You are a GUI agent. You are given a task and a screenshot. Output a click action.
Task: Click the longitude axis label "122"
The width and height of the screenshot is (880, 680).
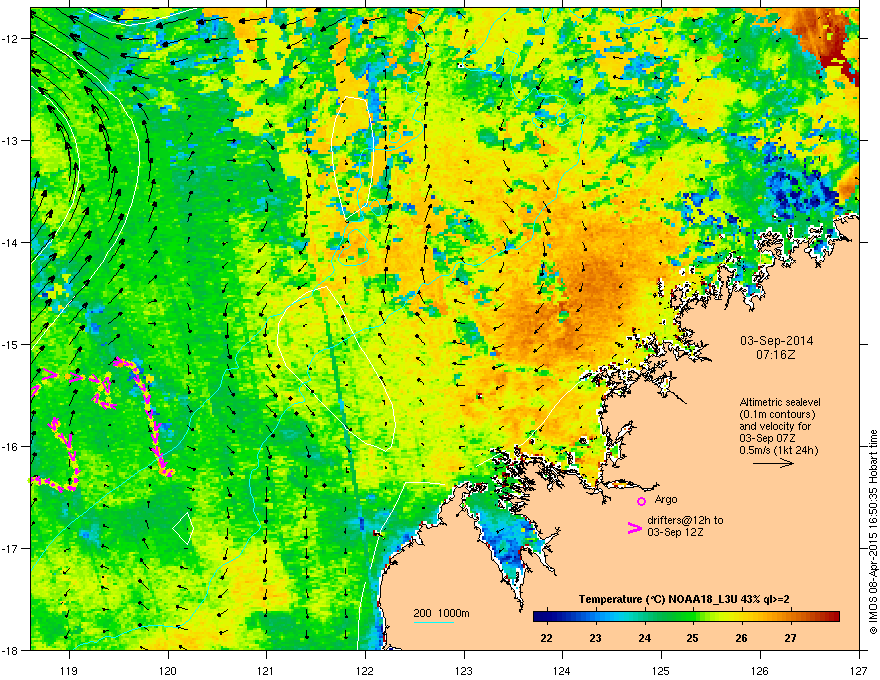point(365,670)
